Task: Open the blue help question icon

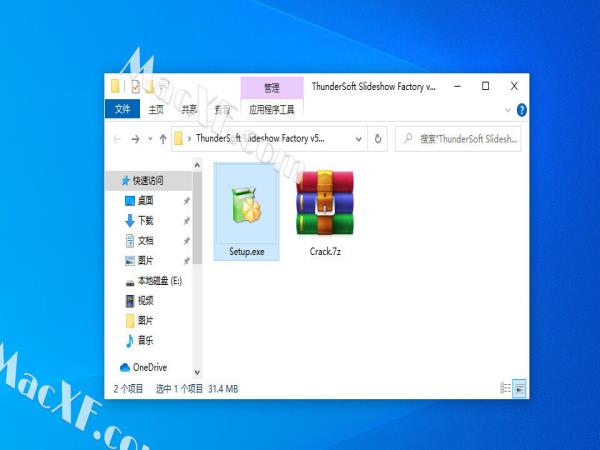Action: 521,110
